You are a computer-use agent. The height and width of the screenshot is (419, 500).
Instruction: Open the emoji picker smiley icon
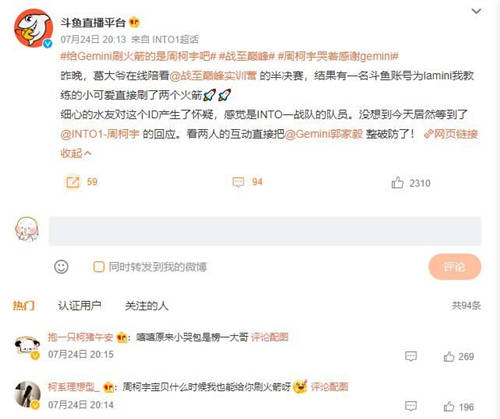[61, 267]
